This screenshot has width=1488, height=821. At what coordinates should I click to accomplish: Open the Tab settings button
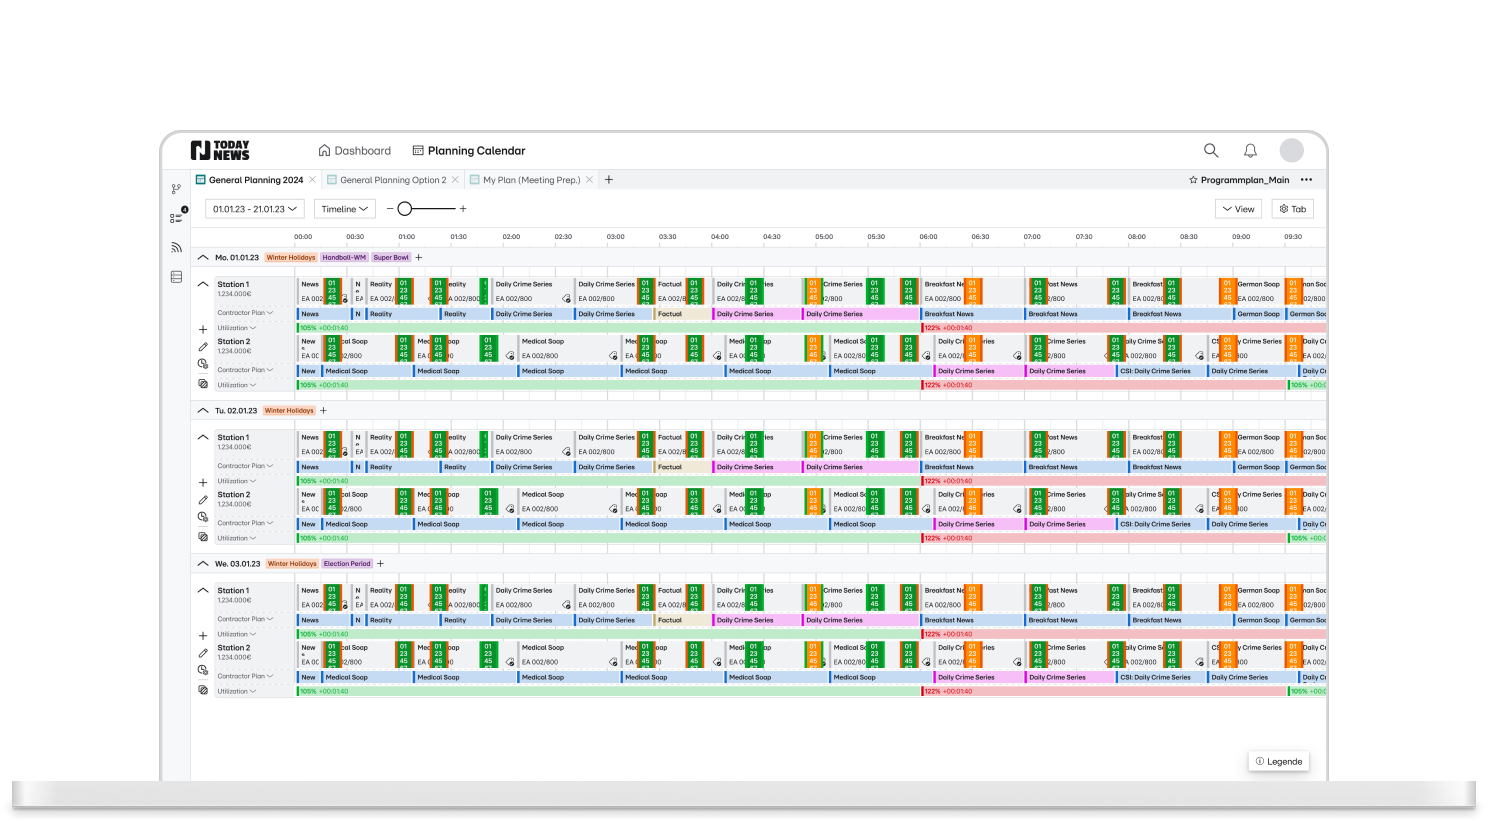(x=1292, y=209)
